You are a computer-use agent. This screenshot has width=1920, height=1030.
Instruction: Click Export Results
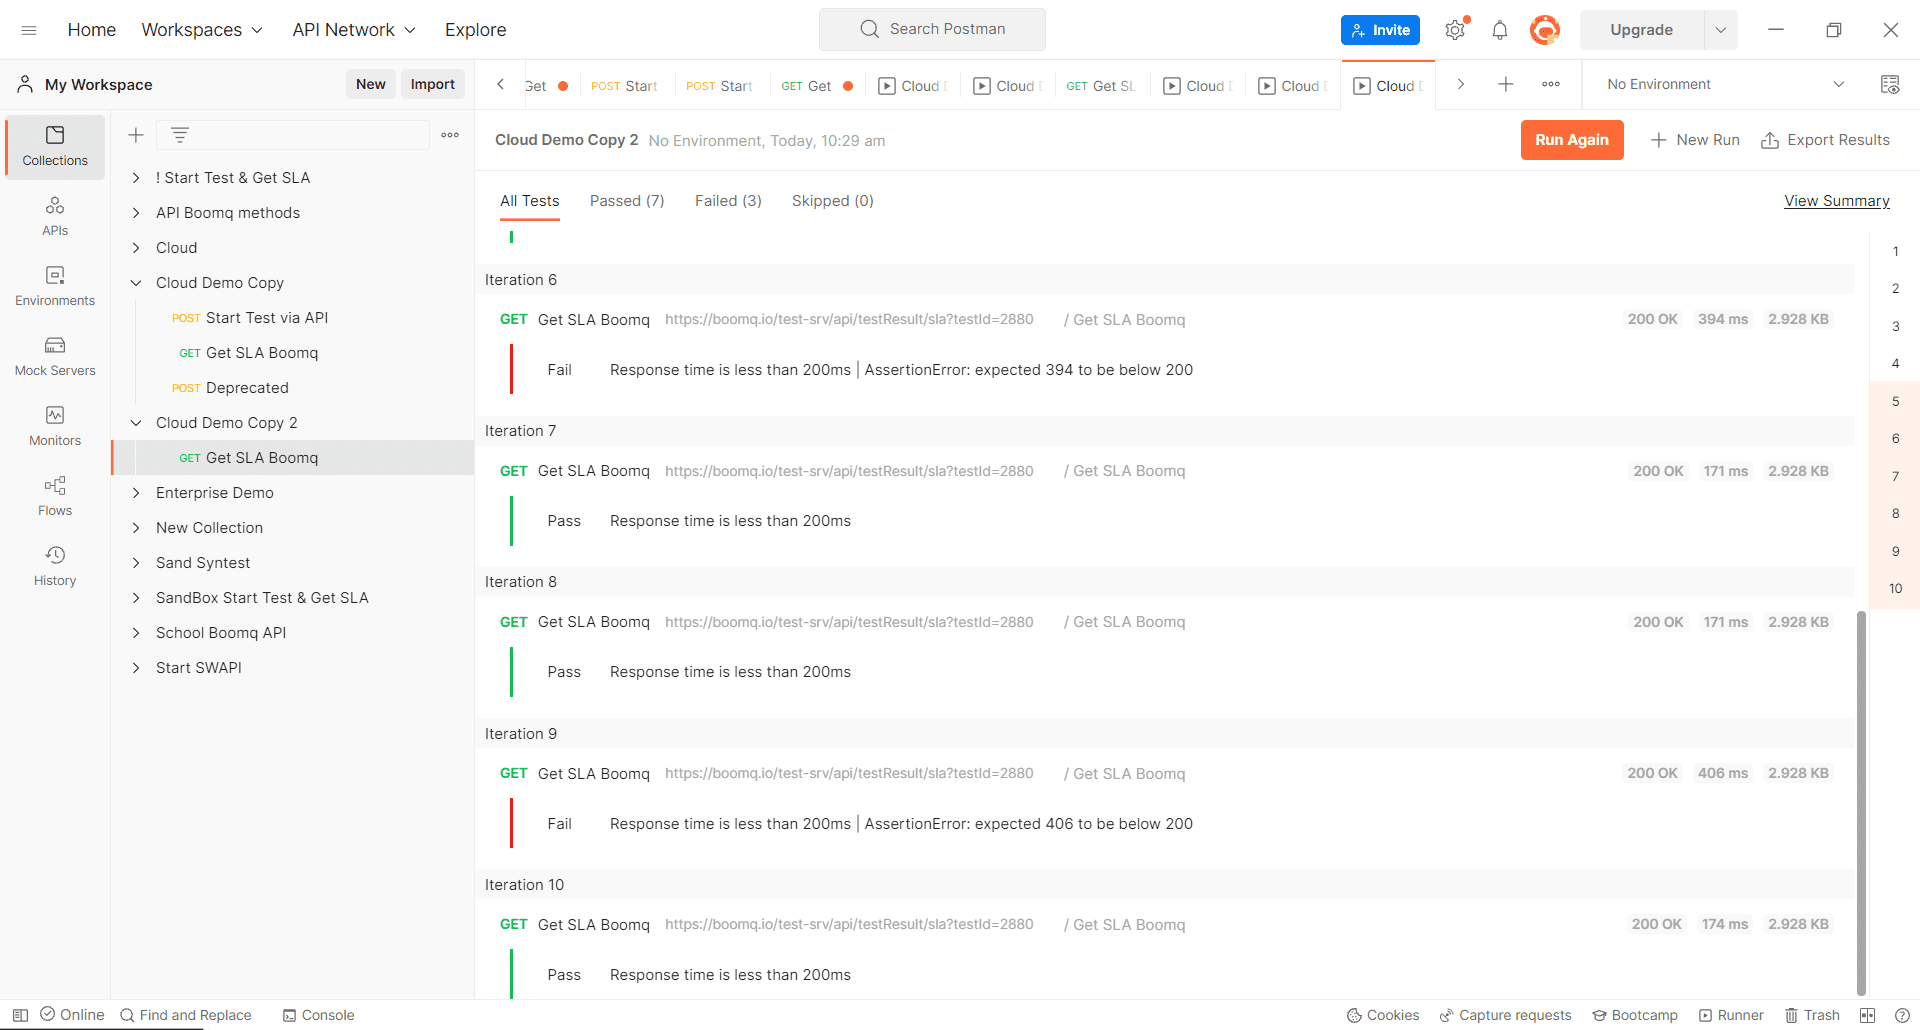point(1826,140)
